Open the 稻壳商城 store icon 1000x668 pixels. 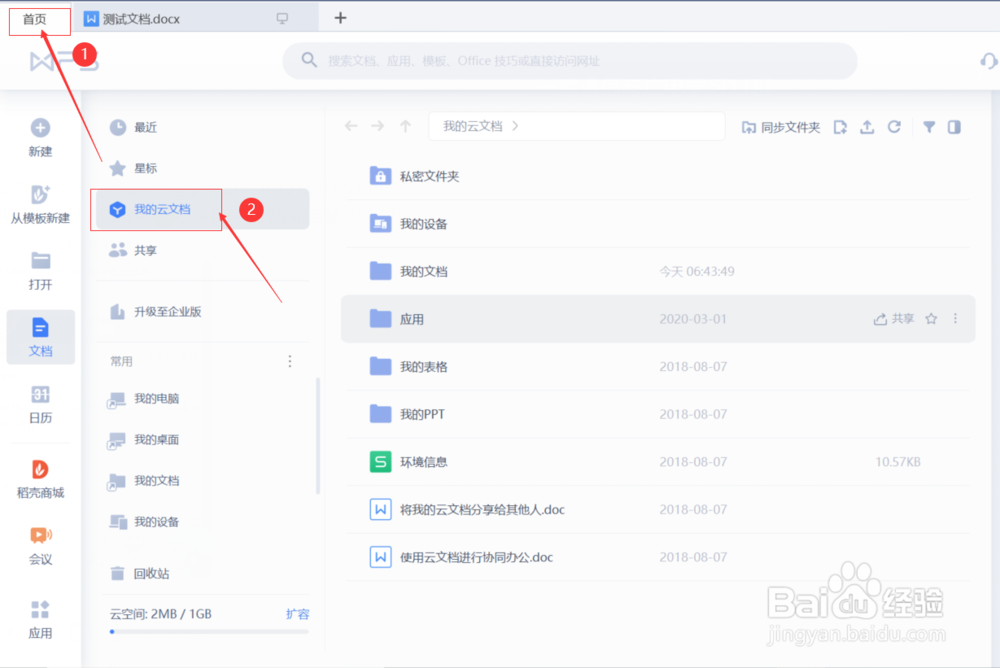coord(40,477)
